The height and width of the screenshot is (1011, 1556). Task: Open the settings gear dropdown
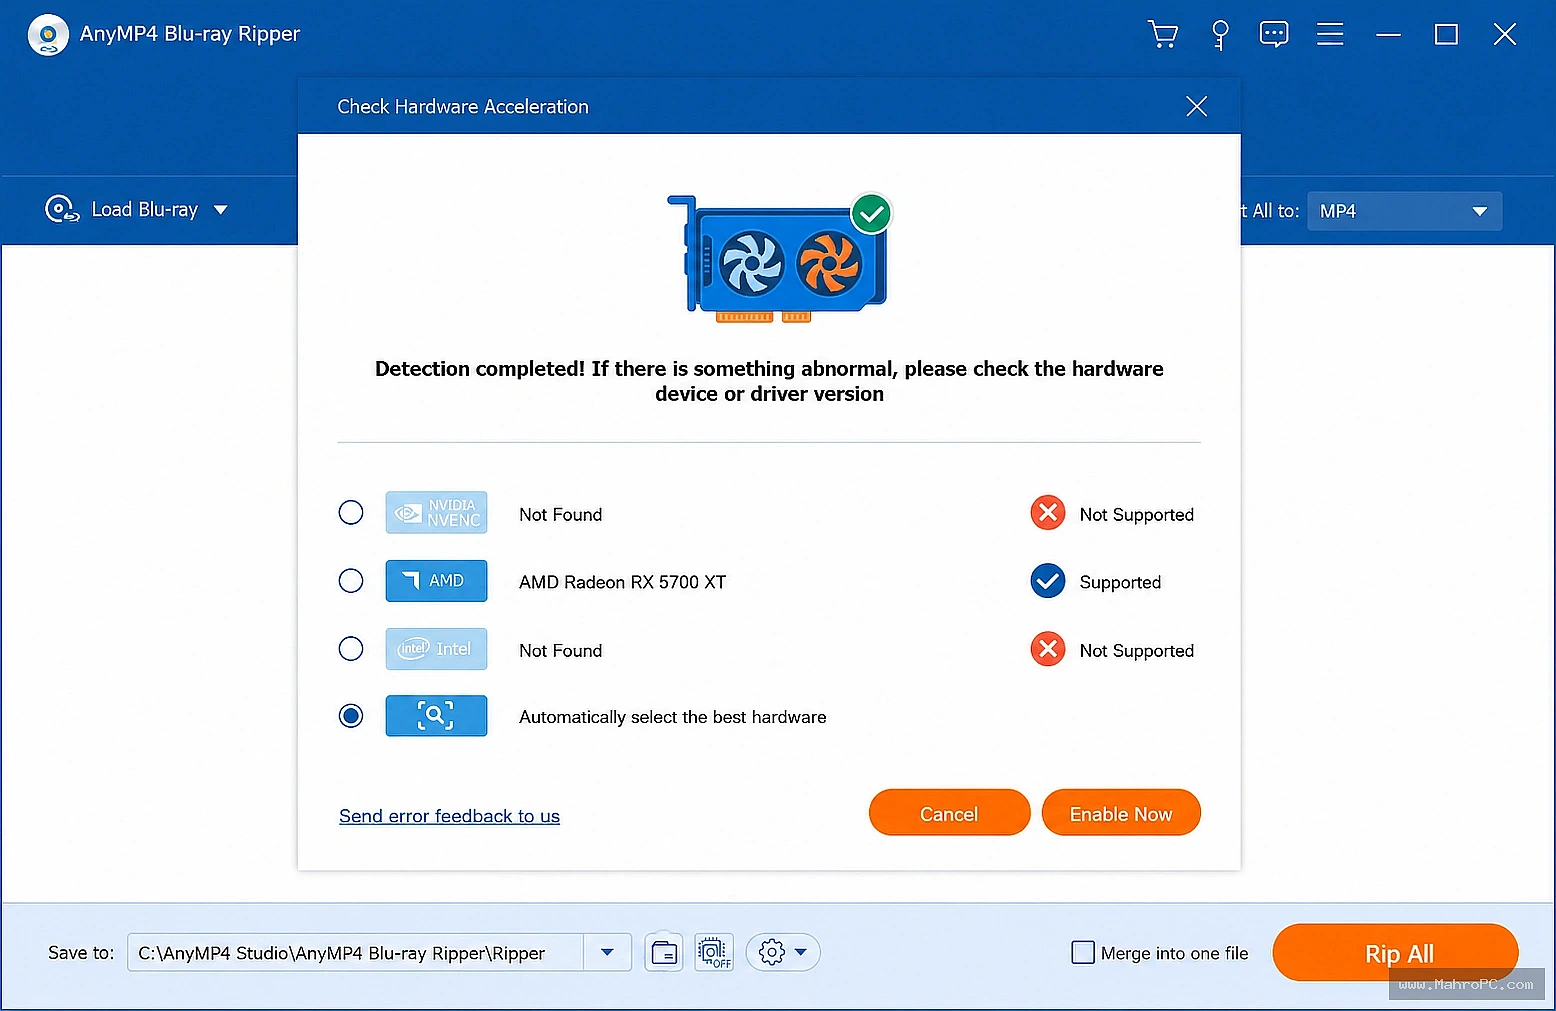pos(783,953)
